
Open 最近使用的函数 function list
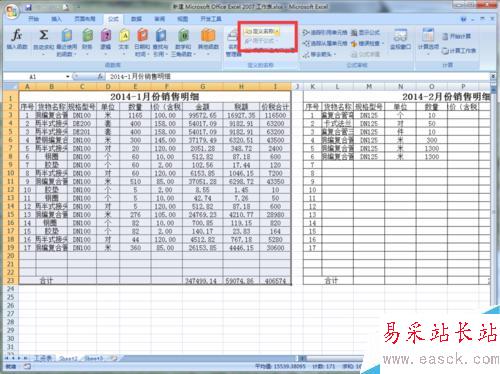67,42
